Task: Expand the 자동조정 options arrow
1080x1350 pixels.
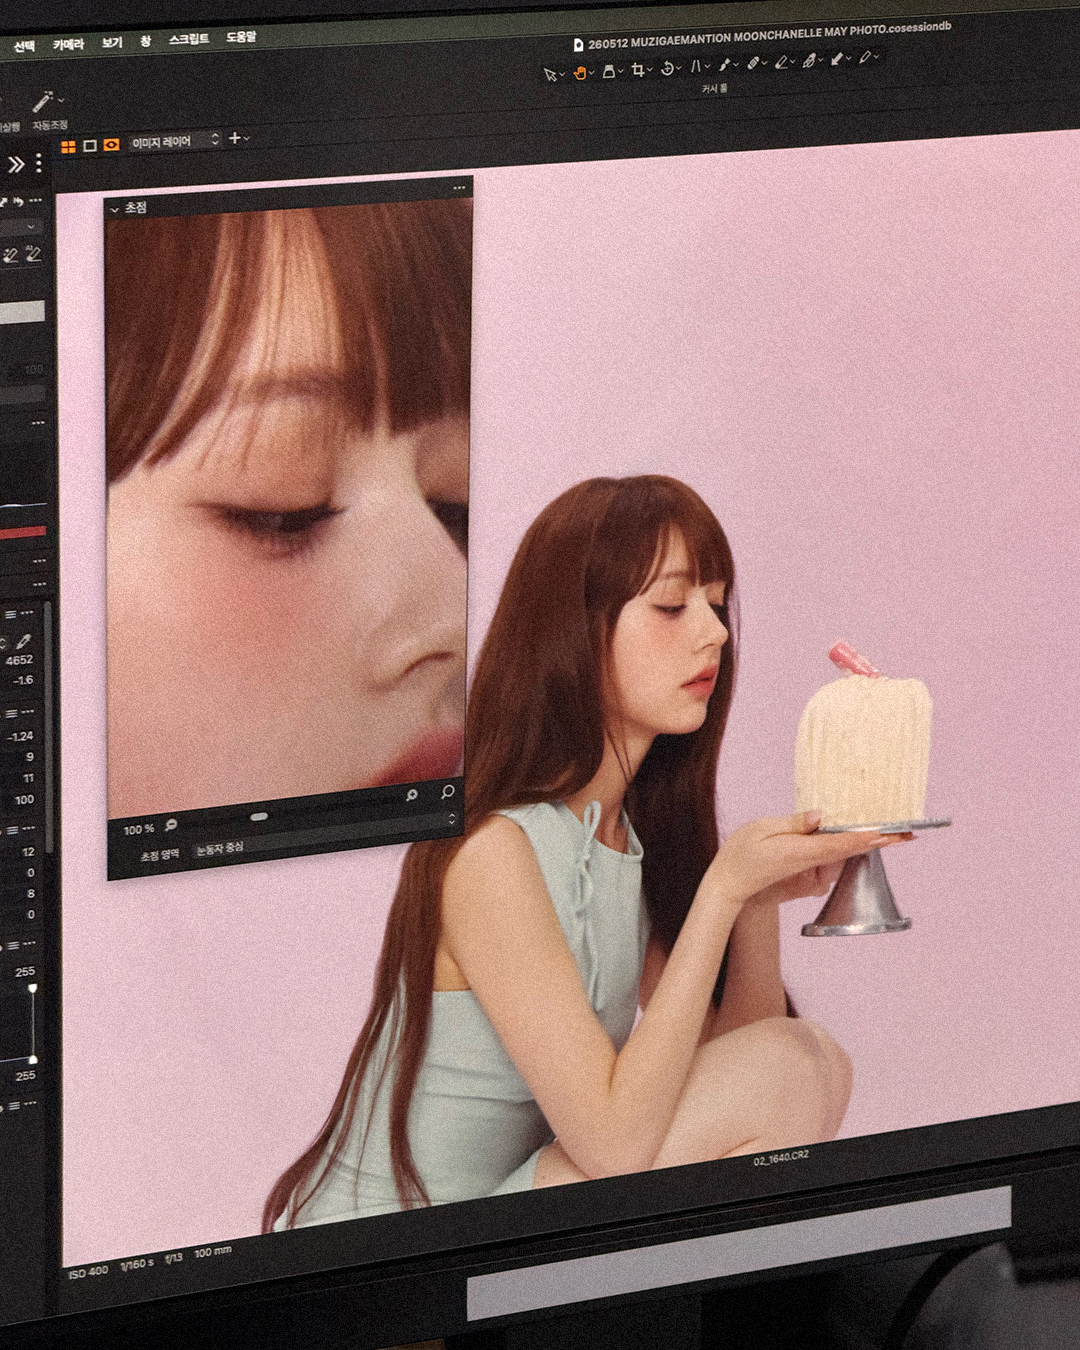Action: pos(62,100)
